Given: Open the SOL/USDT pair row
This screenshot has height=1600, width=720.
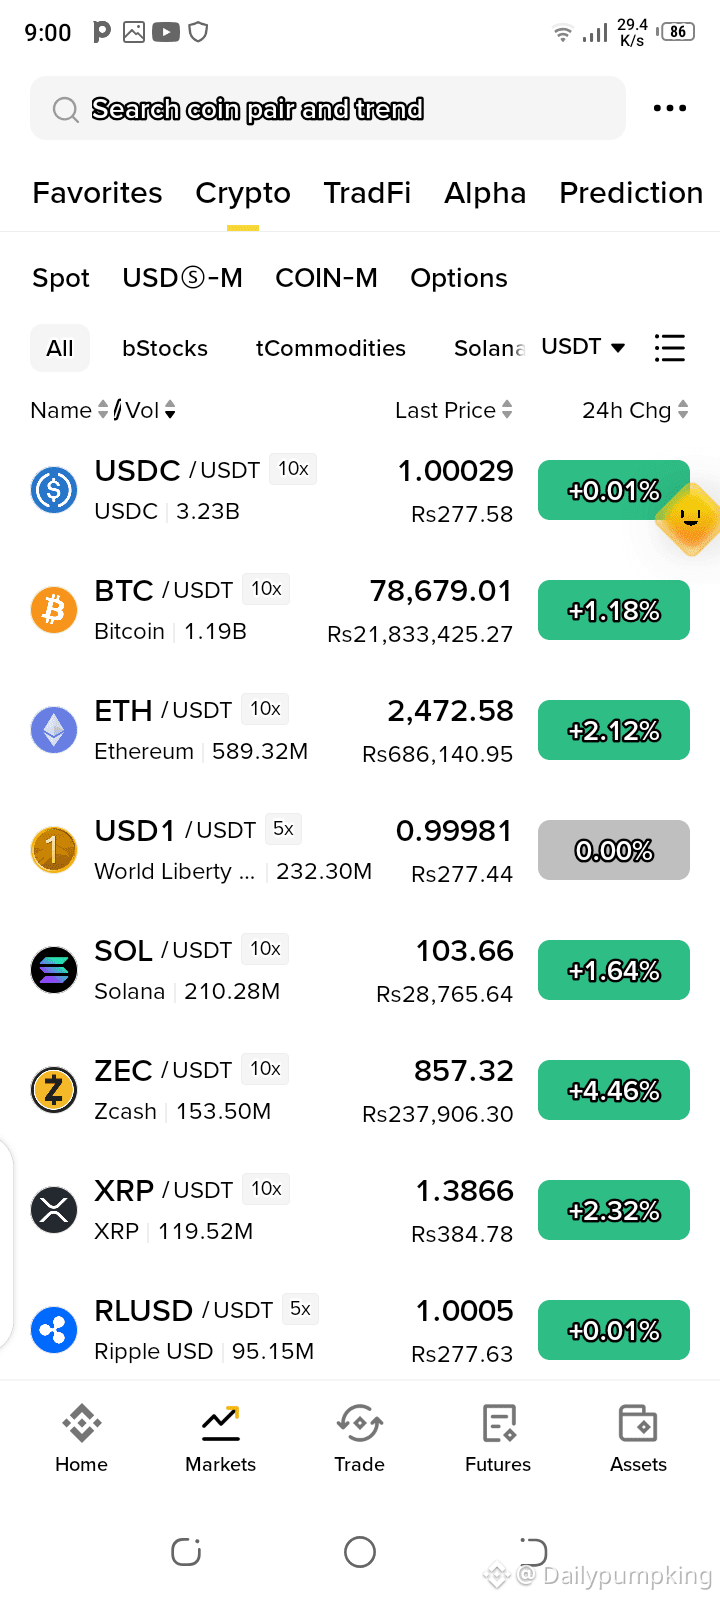Looking at the screenshot, I should (x=360, y=970).
